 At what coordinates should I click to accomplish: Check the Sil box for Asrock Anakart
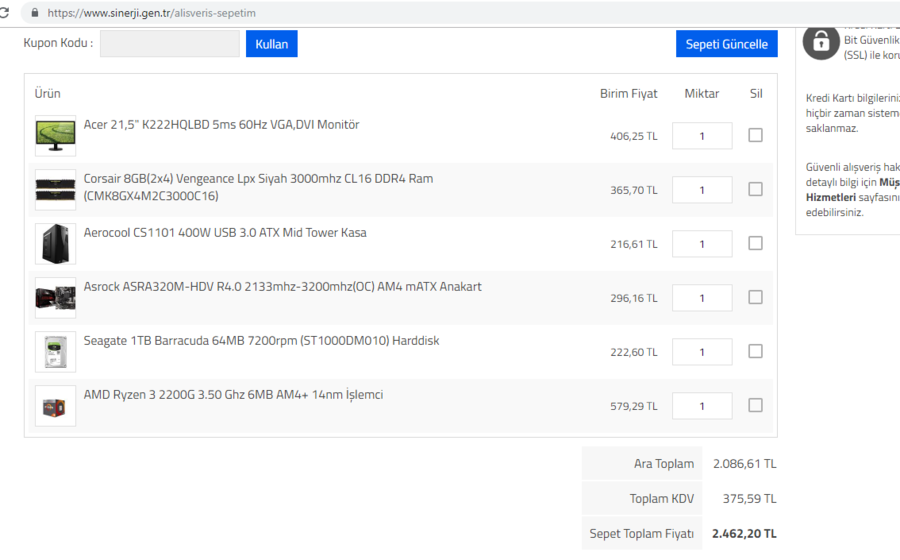pyautogui.click(x=755, y=297)
